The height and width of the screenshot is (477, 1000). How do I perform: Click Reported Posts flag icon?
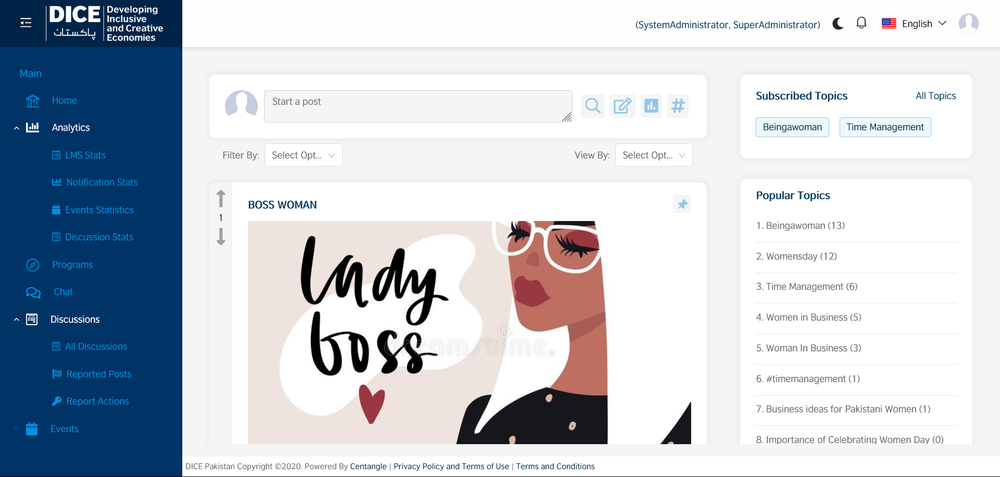[x=56, y=374]
